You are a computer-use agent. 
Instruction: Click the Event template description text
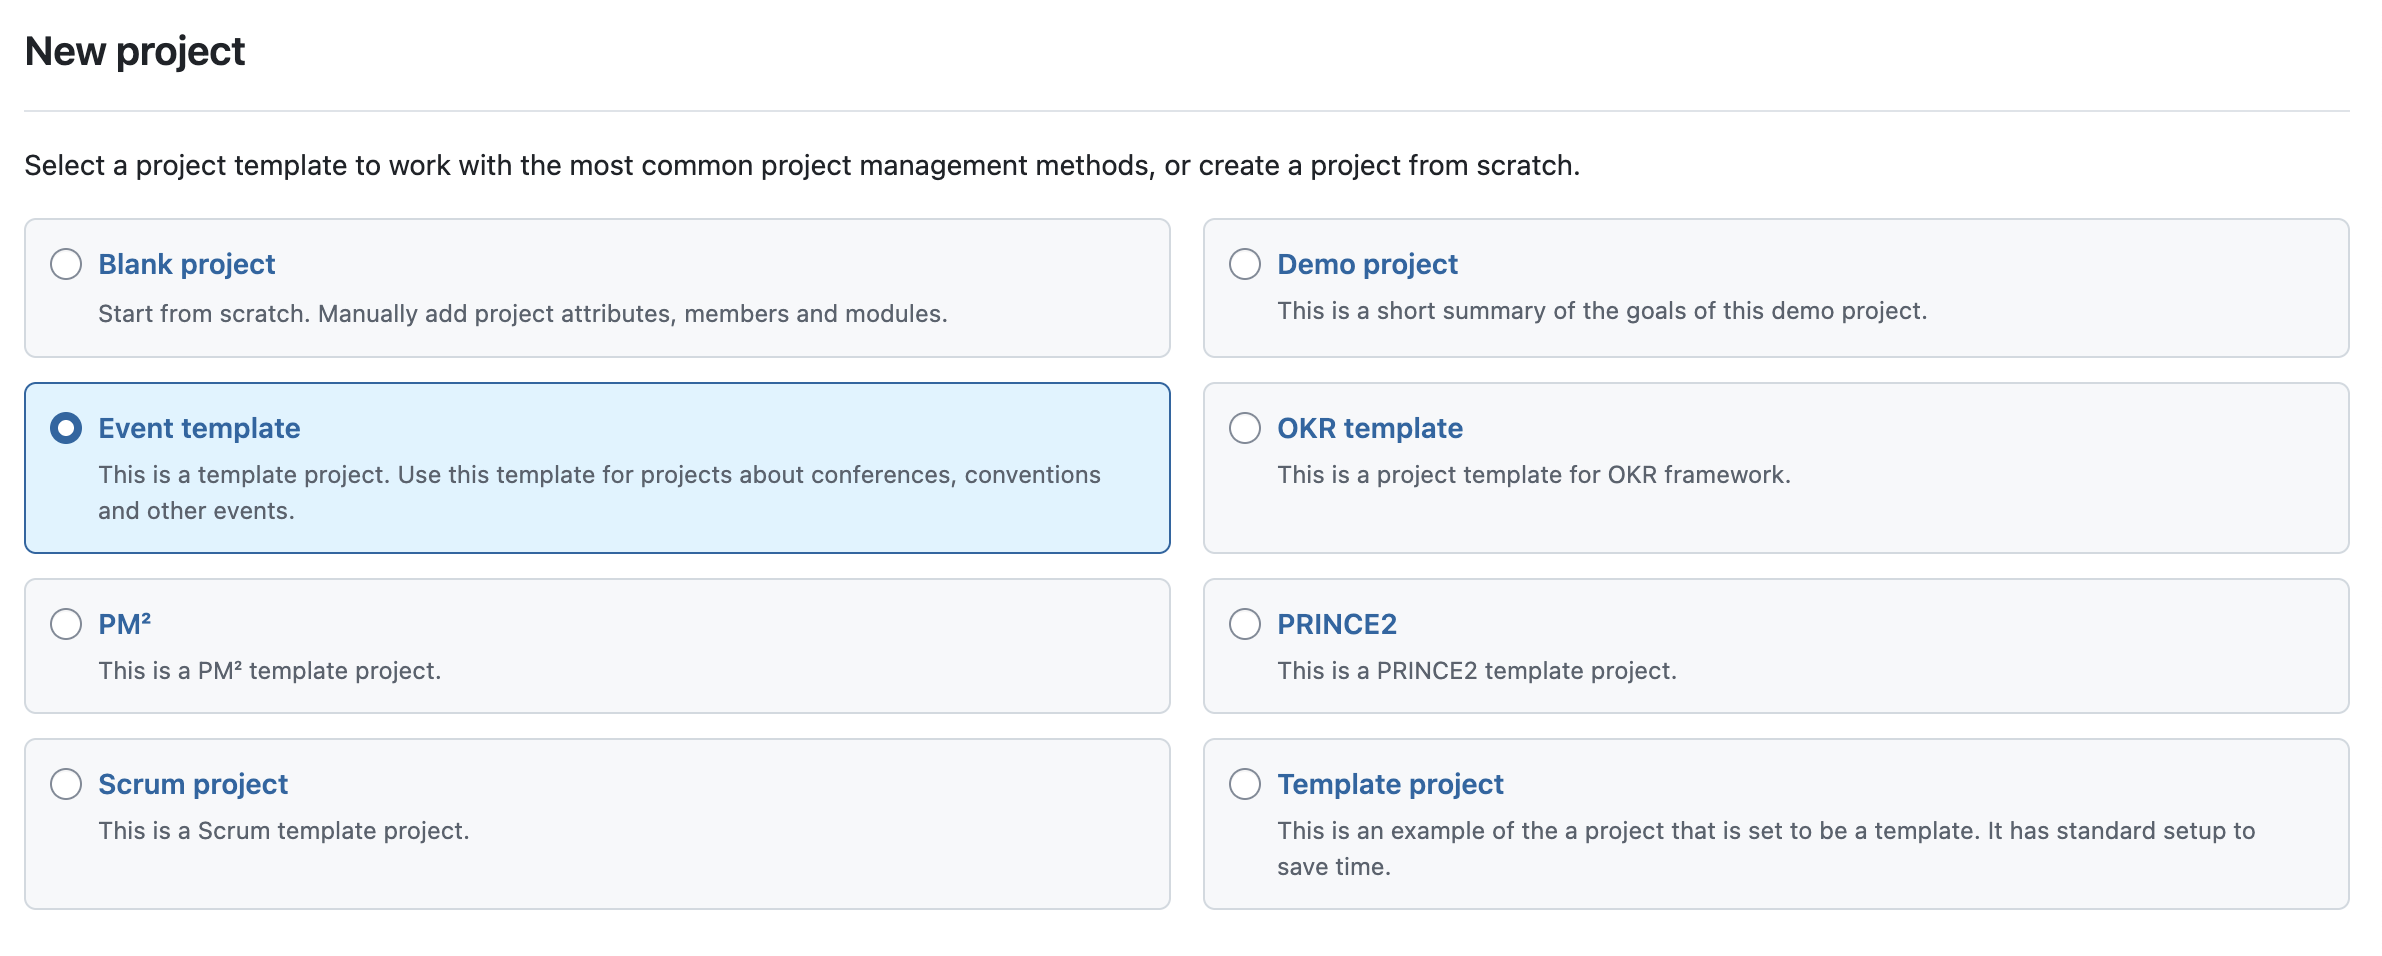(599, 492)
